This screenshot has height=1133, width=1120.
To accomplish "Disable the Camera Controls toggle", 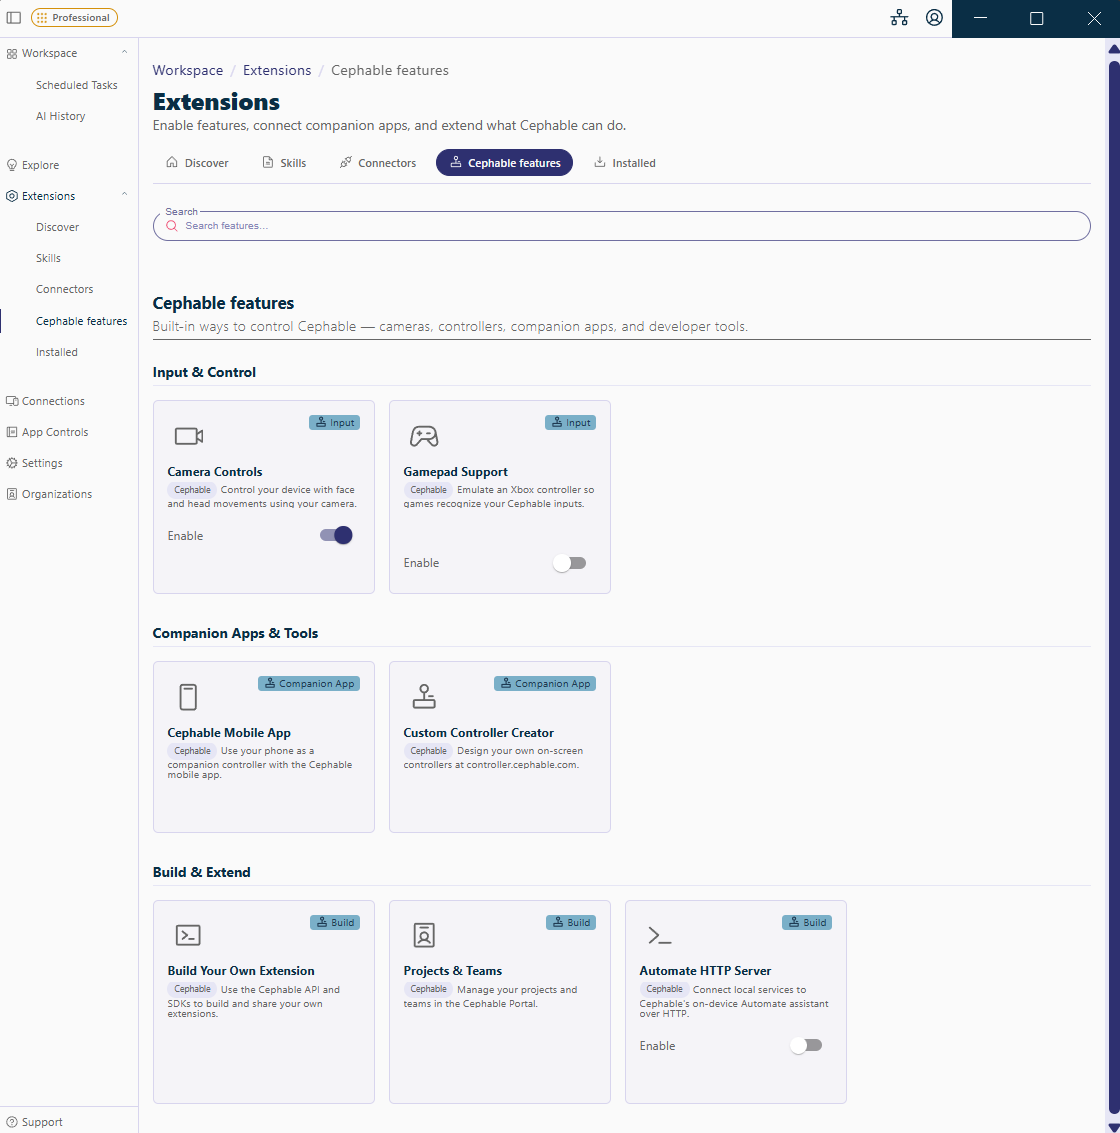I will click(x=336, y=535).
